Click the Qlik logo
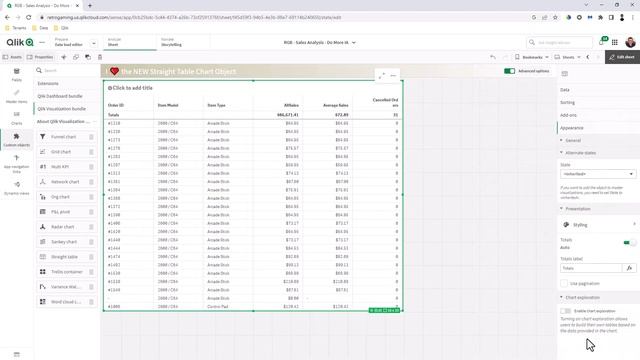640x360 pixels. [20, 42]
